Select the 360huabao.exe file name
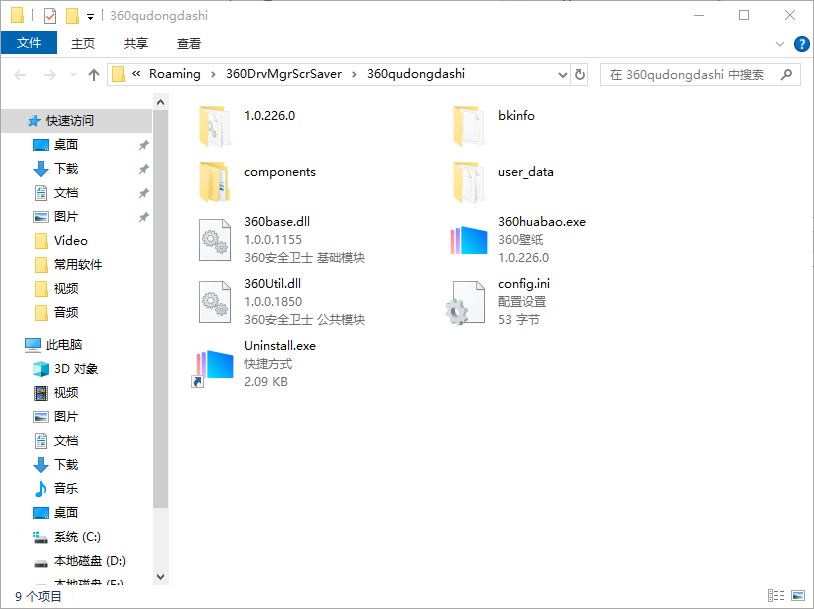This screenshot has height=609, width=814. tap(542, 222)
